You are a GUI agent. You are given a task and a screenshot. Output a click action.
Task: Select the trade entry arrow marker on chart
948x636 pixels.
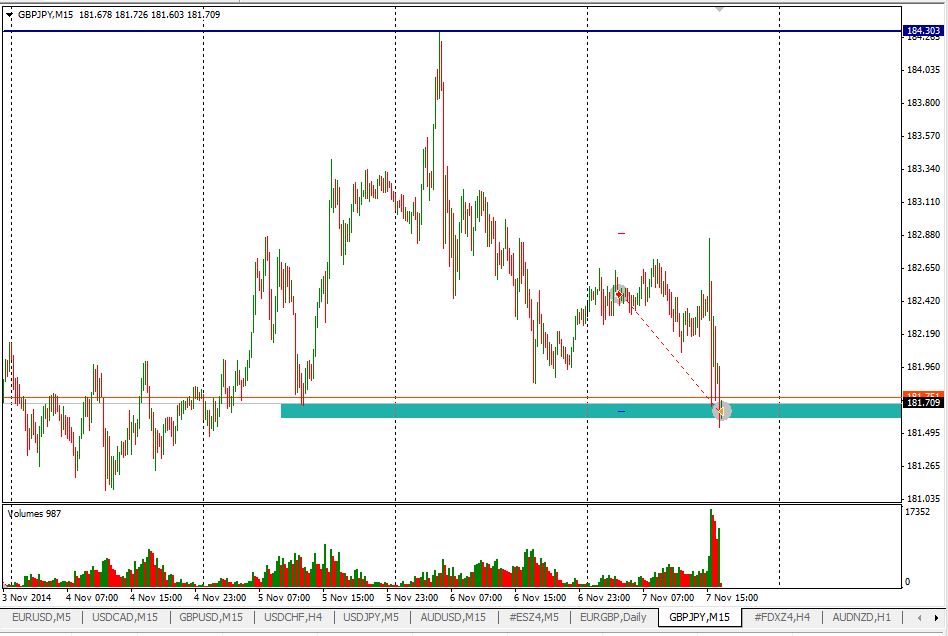[620, 294]
